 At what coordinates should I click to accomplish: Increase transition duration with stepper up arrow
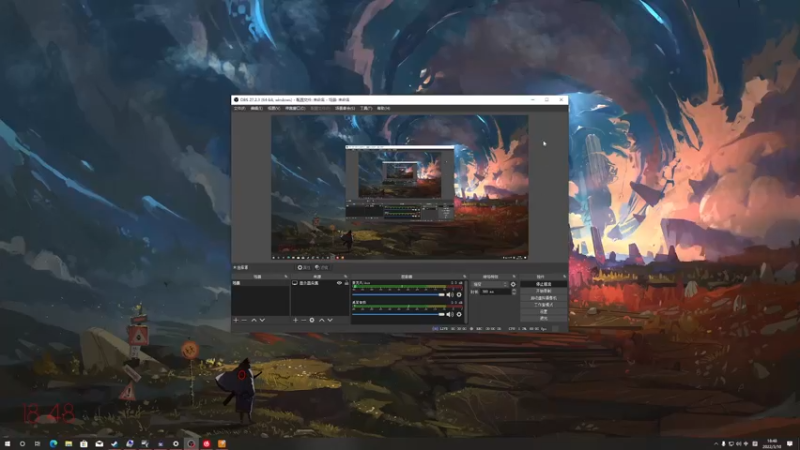point(514,290)
